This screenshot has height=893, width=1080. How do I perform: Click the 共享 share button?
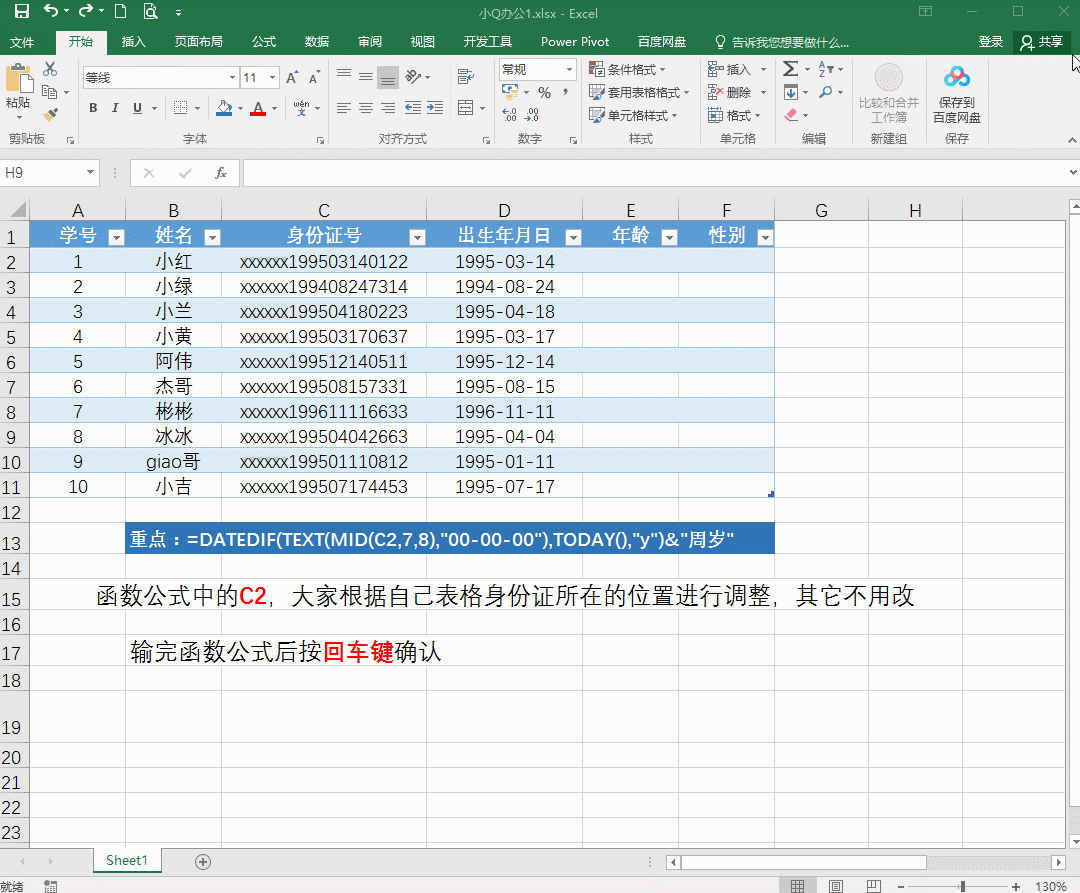pyautogui.click(x=1042, y=42)
